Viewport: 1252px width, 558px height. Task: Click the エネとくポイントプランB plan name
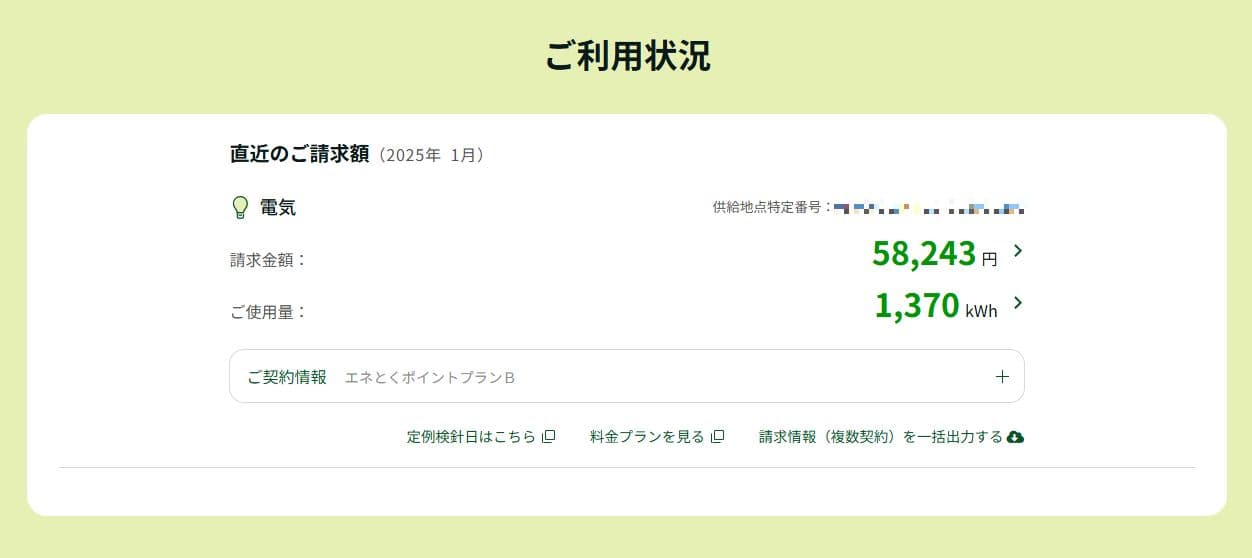pyautogui.click(x=430, y=378)
